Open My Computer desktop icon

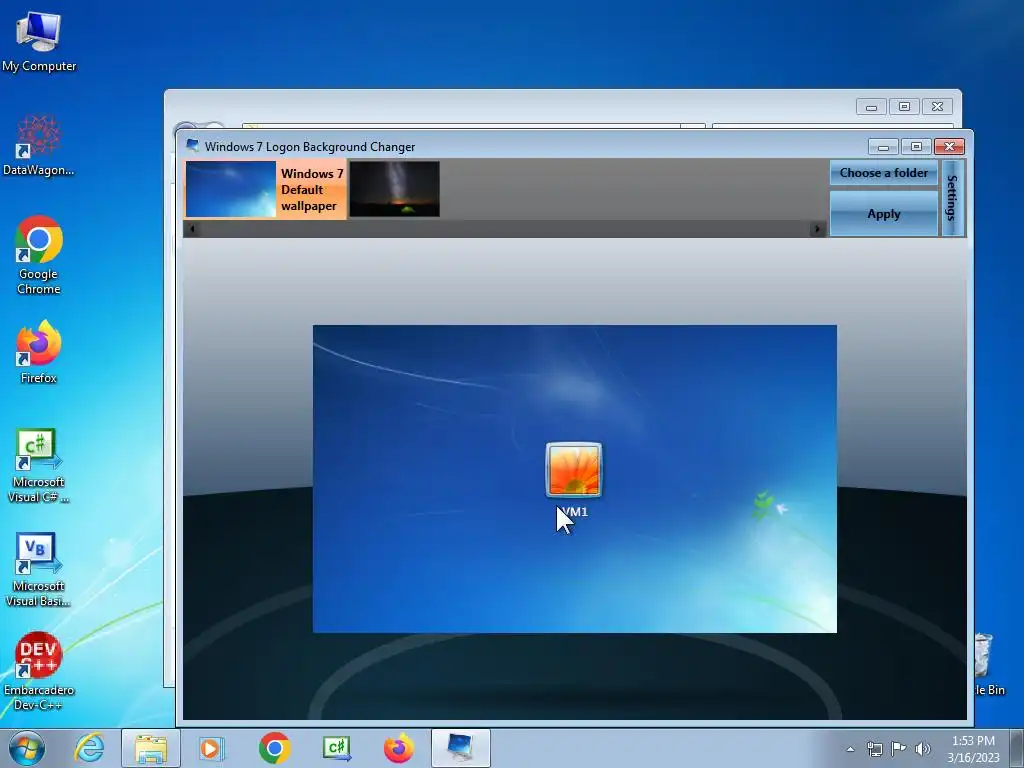coord(39,41)
